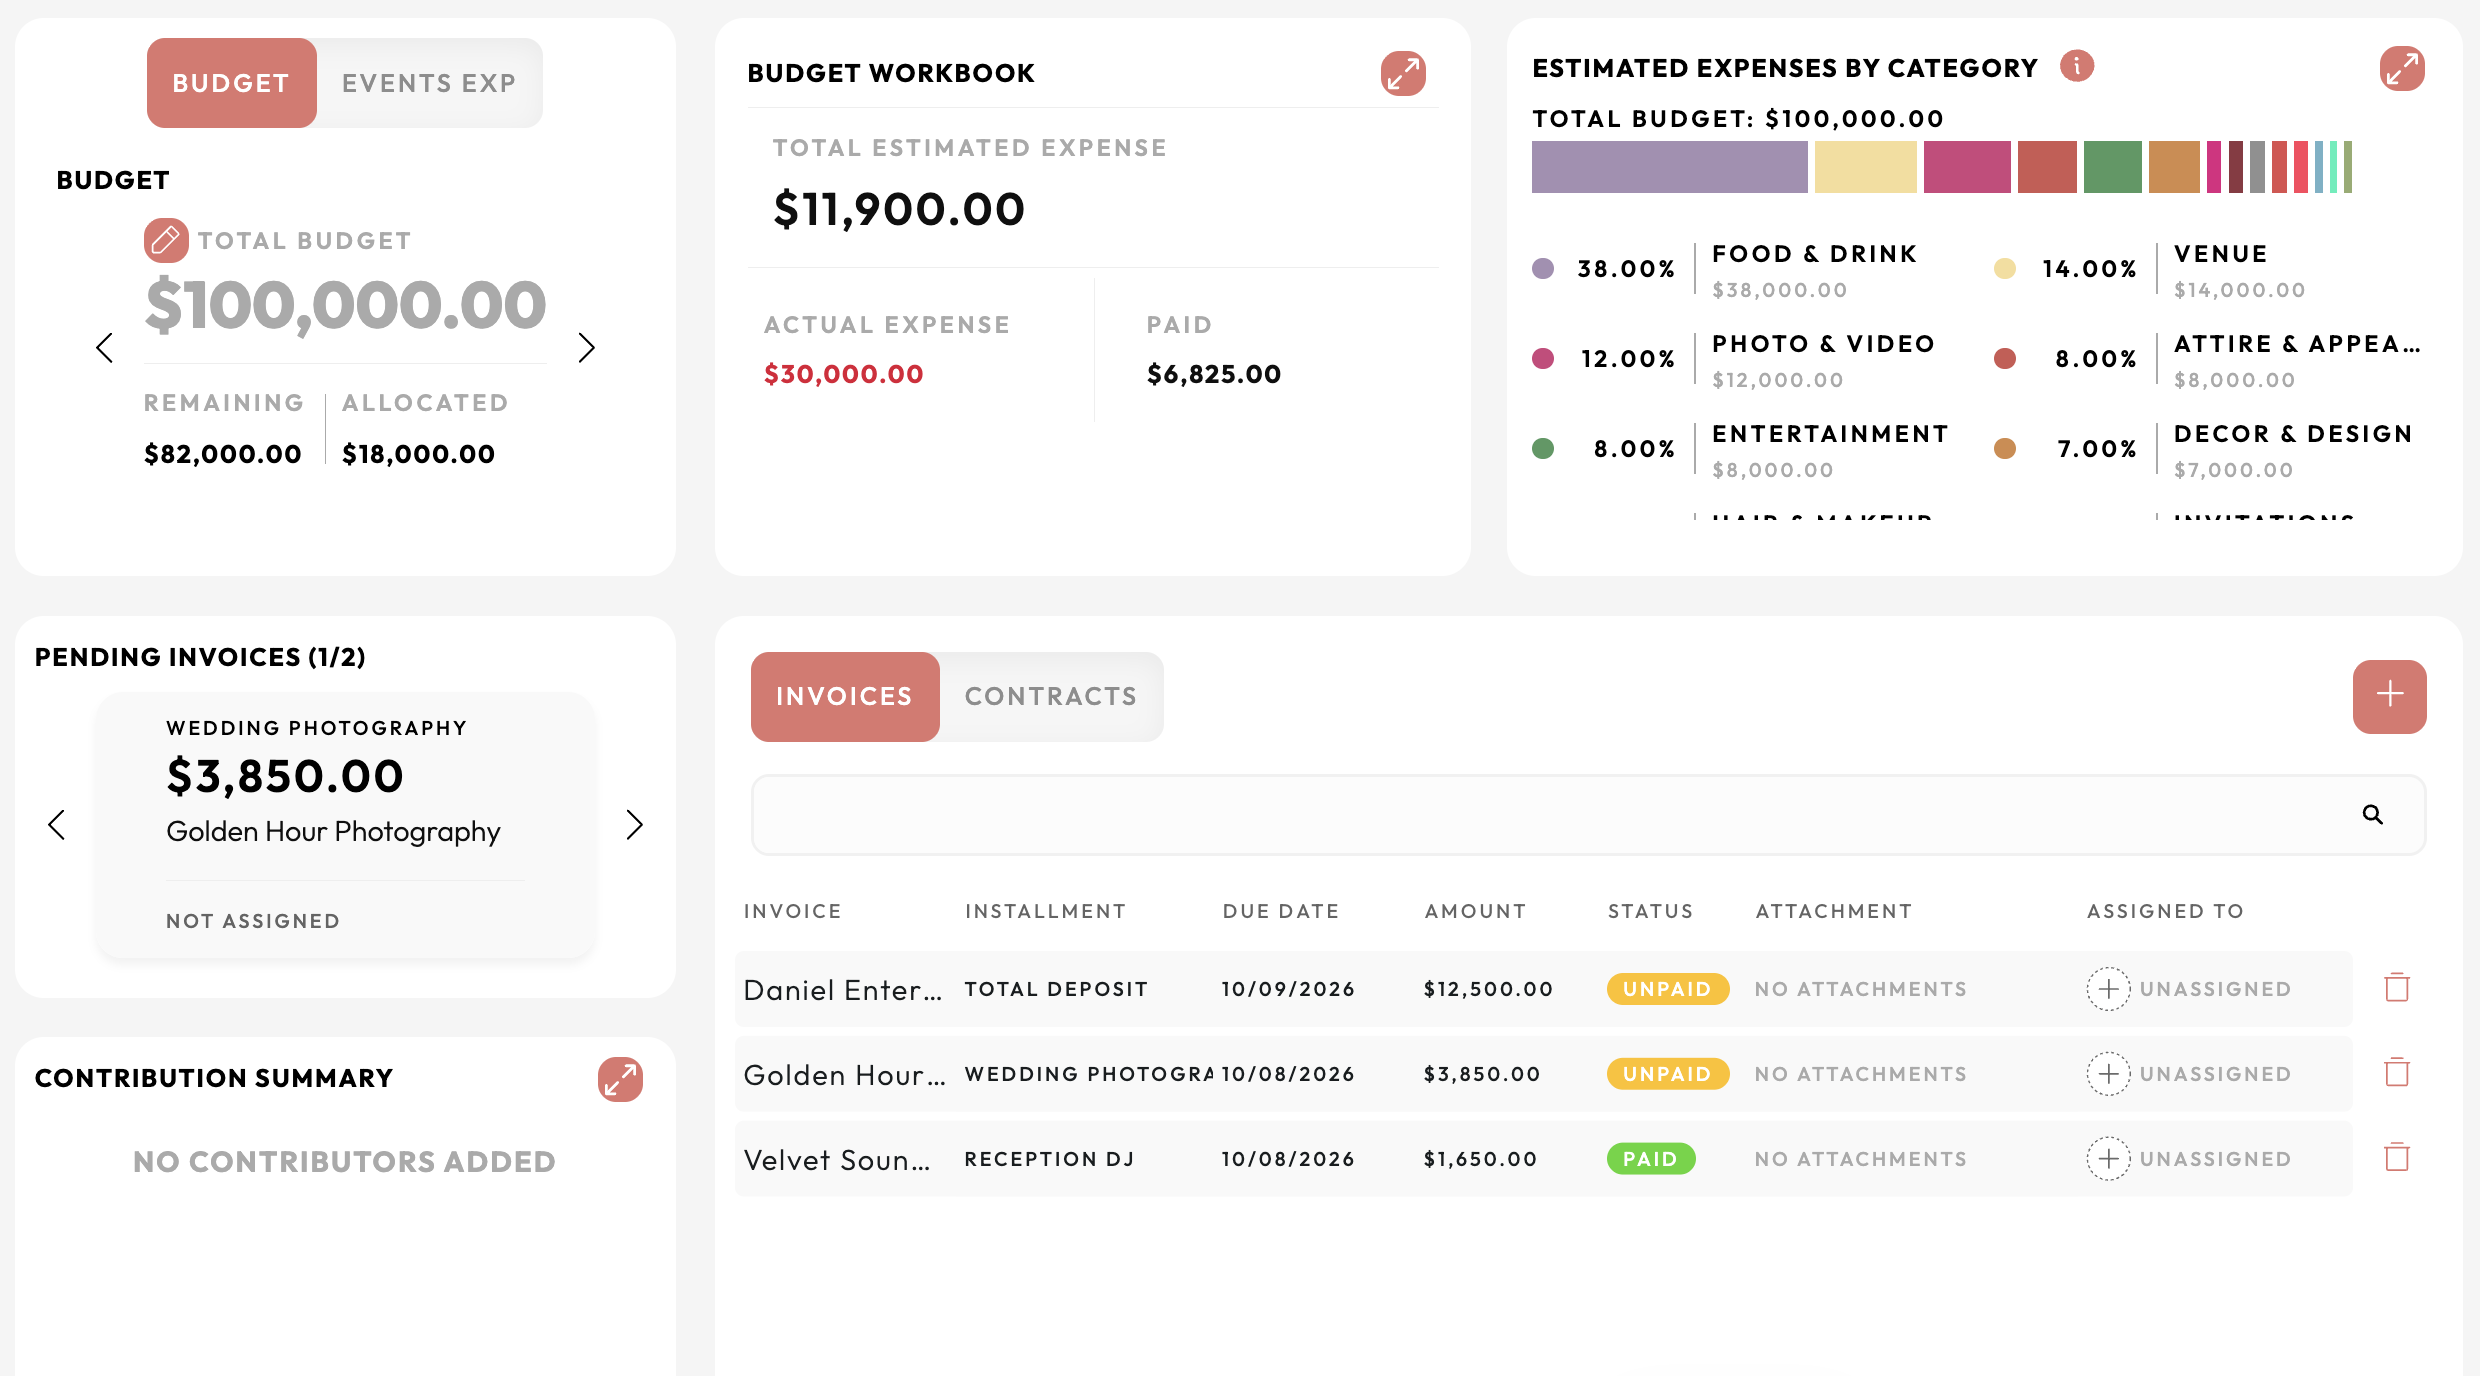Sort by the Due Date column header

coord(1280,911)
